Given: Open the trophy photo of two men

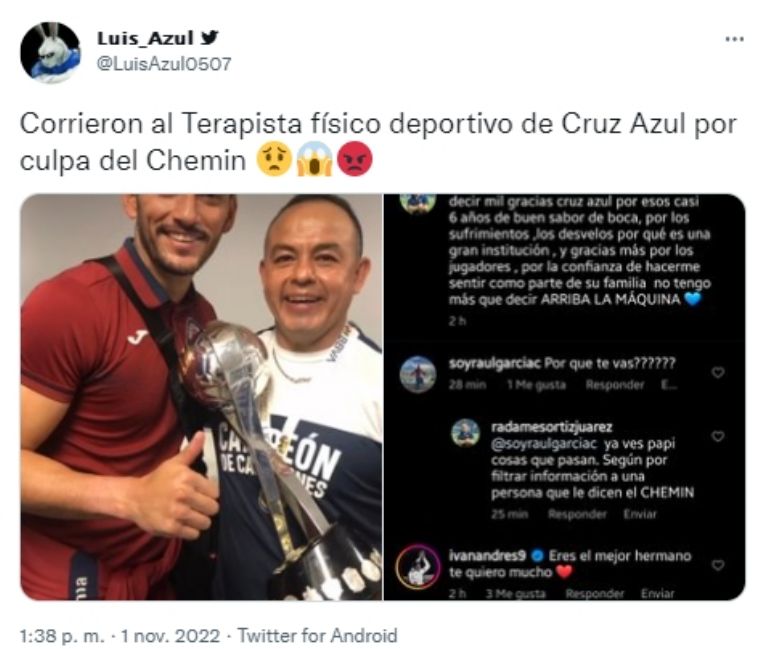Looking at the screenshot, I should (x=201, y=397).
